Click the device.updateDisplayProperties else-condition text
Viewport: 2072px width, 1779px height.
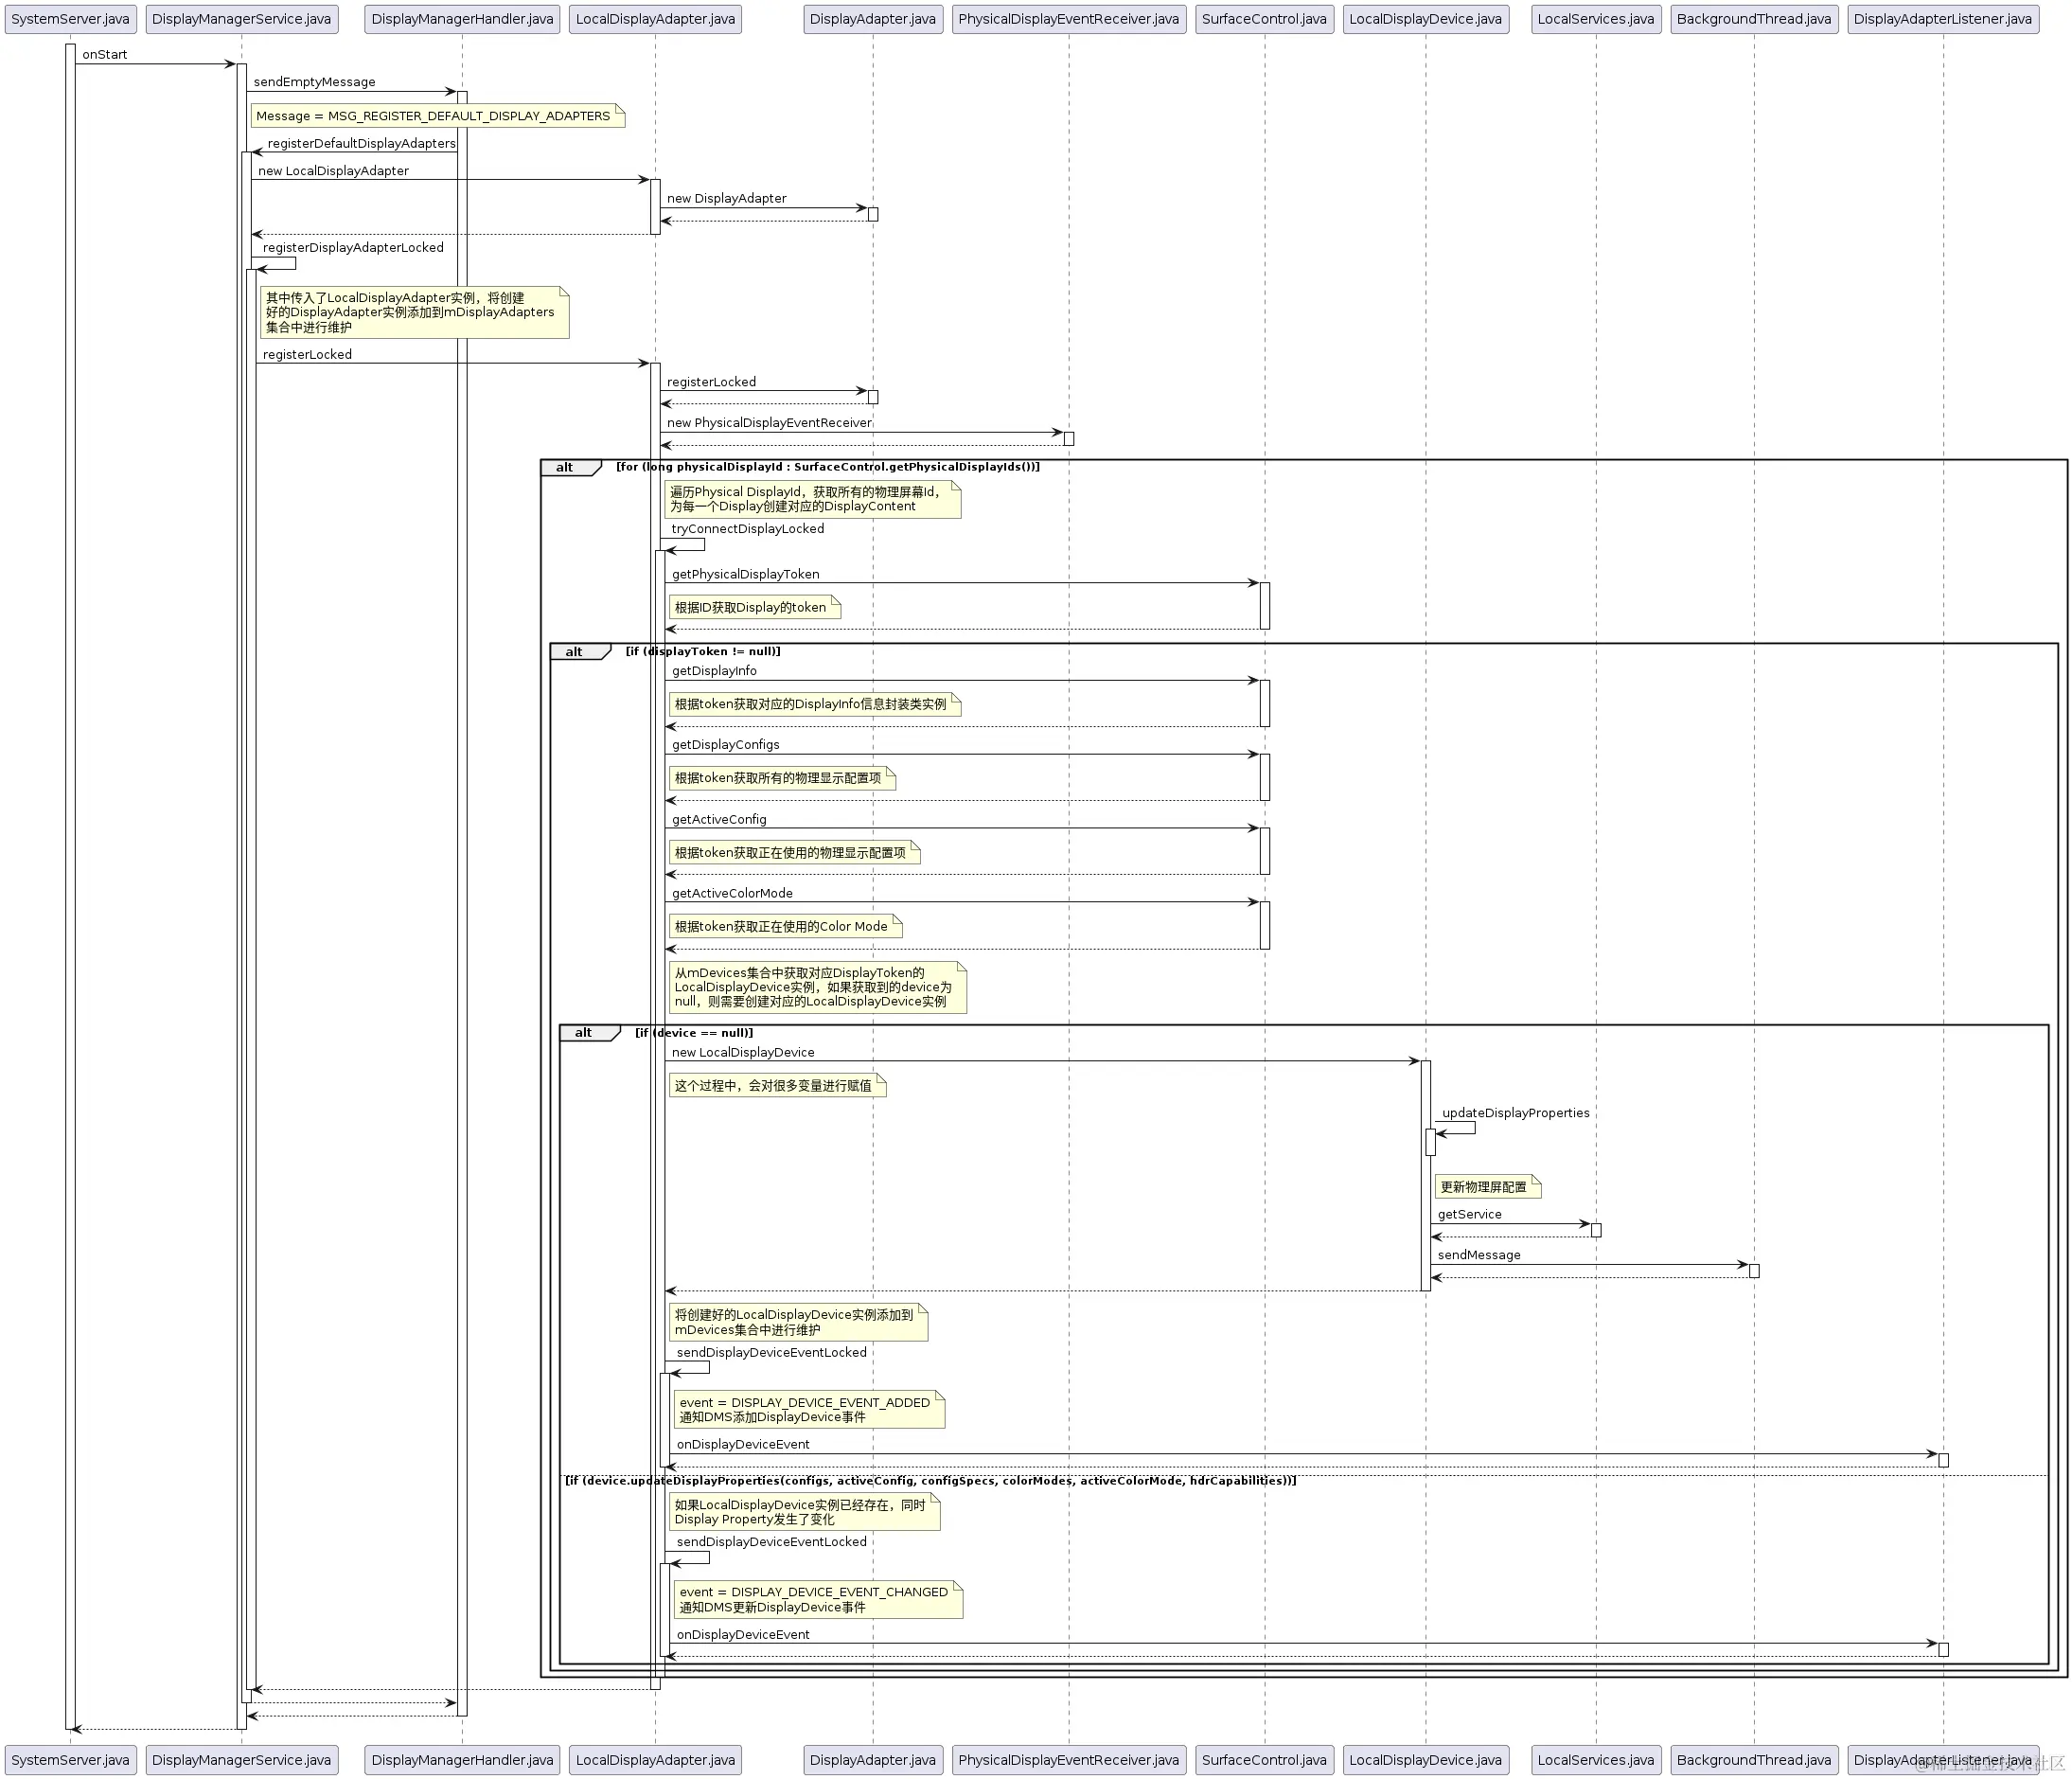pyautogui.click(x=930, y=1481)
